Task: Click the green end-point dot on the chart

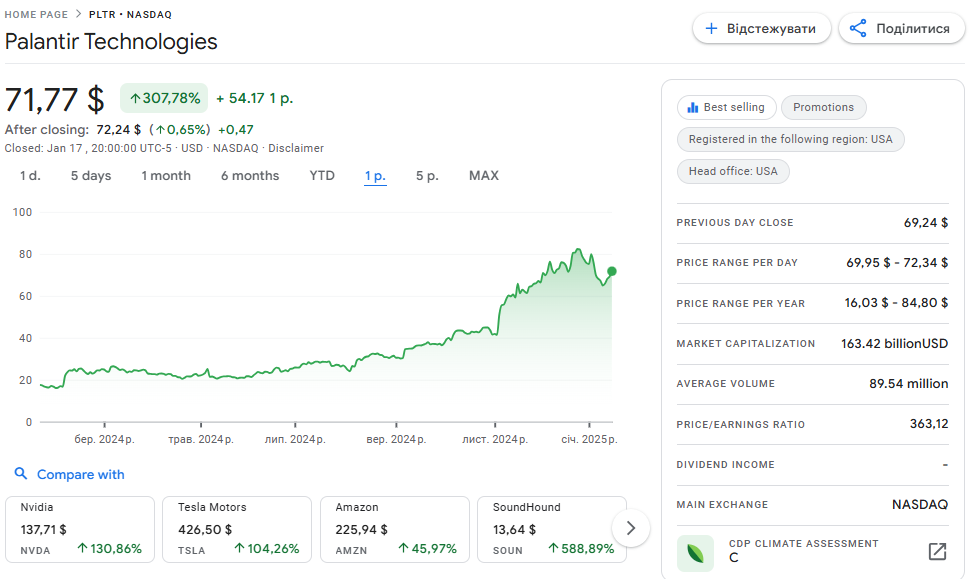Action: click(x=612, y=271)
